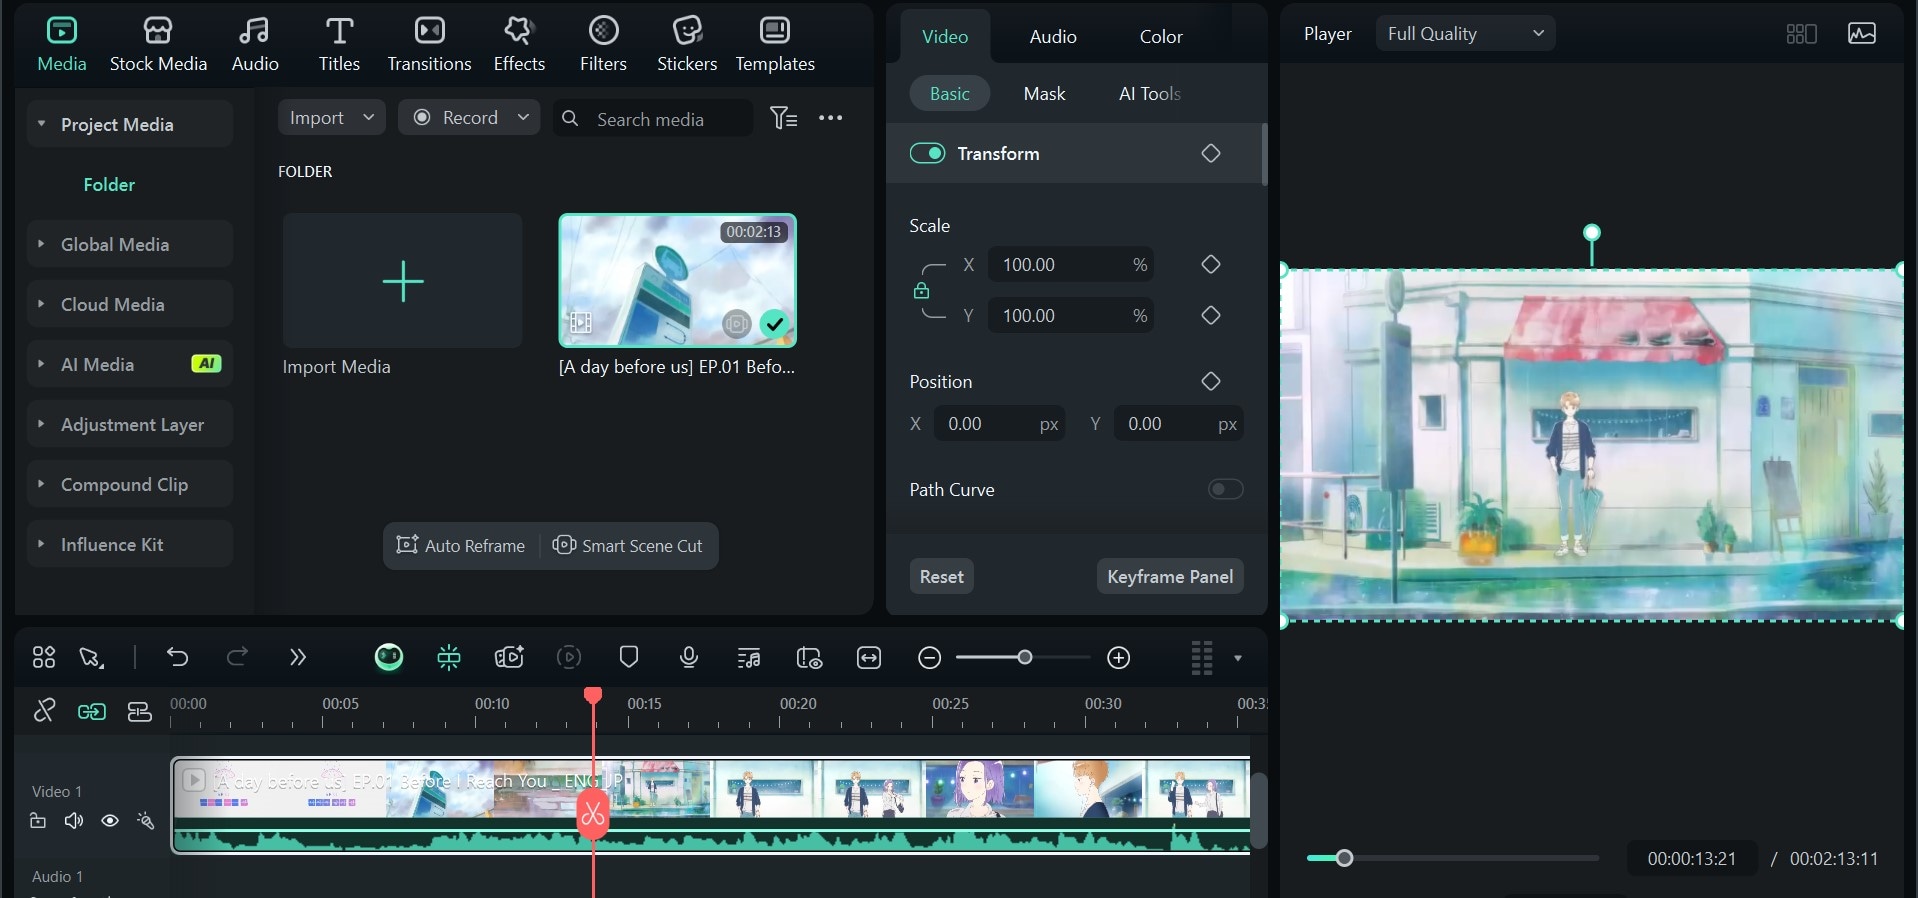Zoom out timeline with the minus icon
The height and width of the screenshot is (898, 1918).
[929, 657]
